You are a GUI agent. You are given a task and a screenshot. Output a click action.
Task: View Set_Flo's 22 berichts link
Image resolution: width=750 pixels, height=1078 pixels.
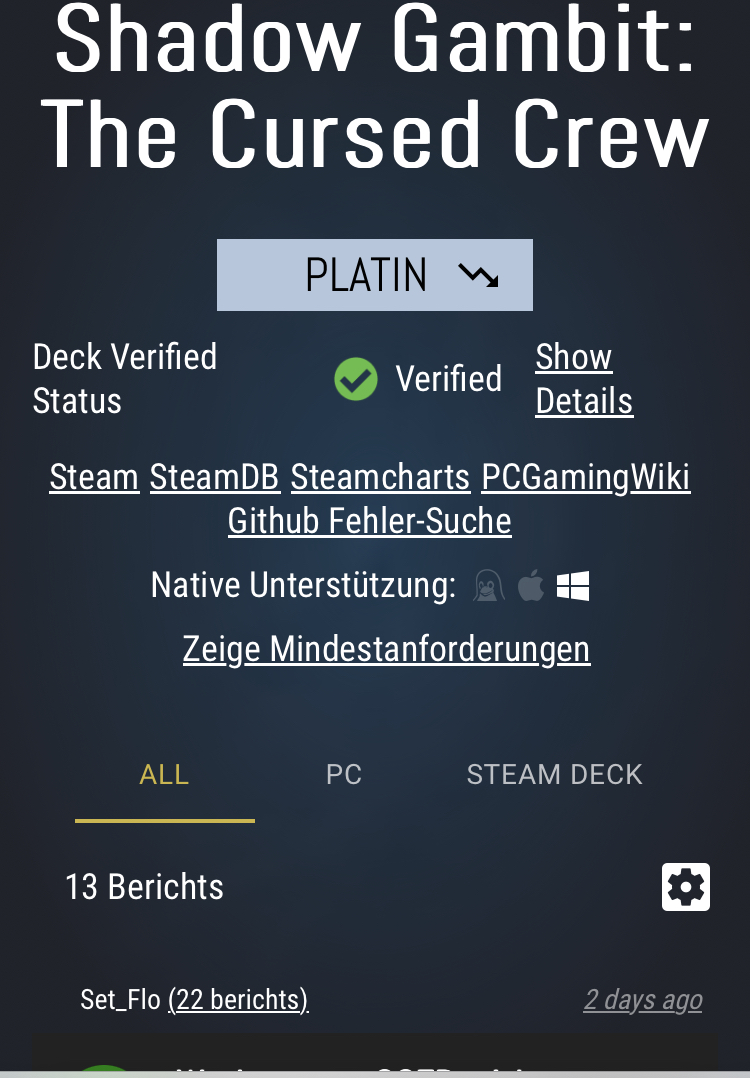pyautogui.click(x=238, y=999)
